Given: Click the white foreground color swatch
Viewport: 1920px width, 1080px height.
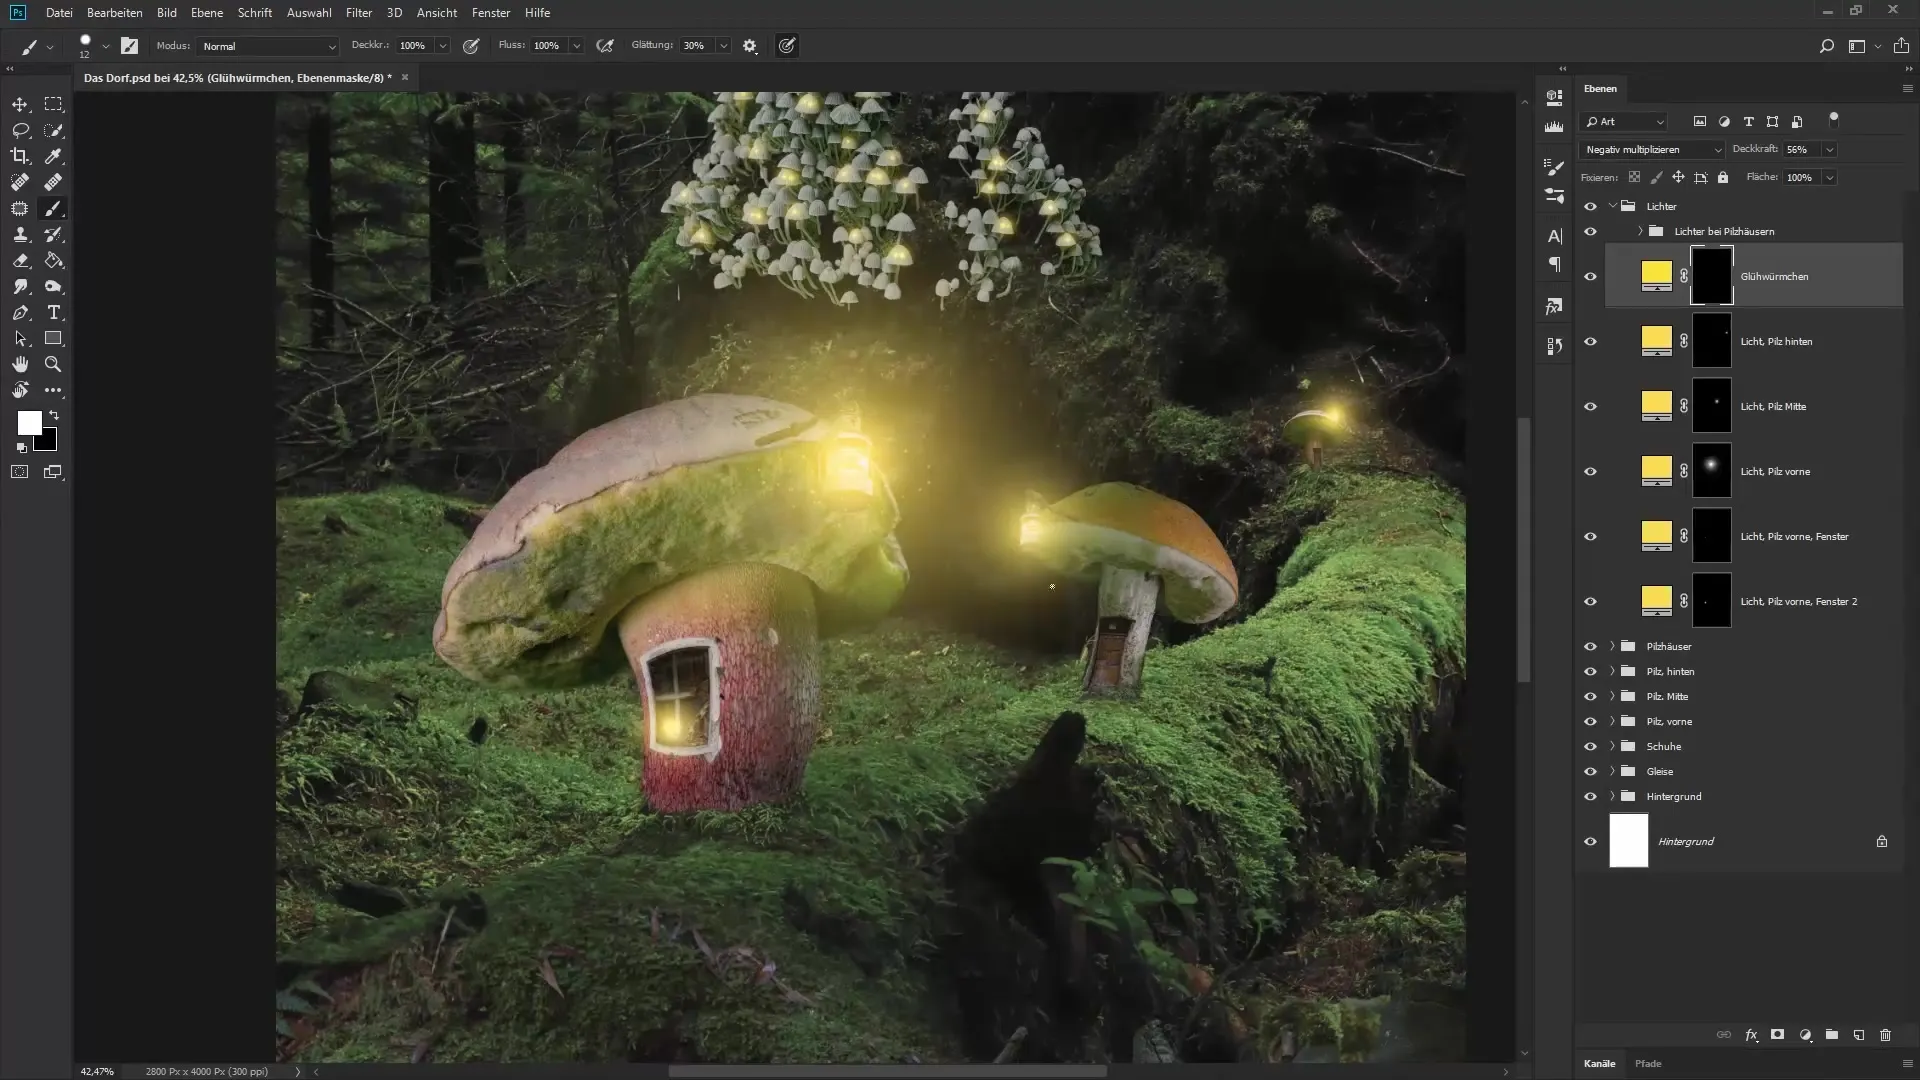Looking at the screenshot, I should click(28, 422).
